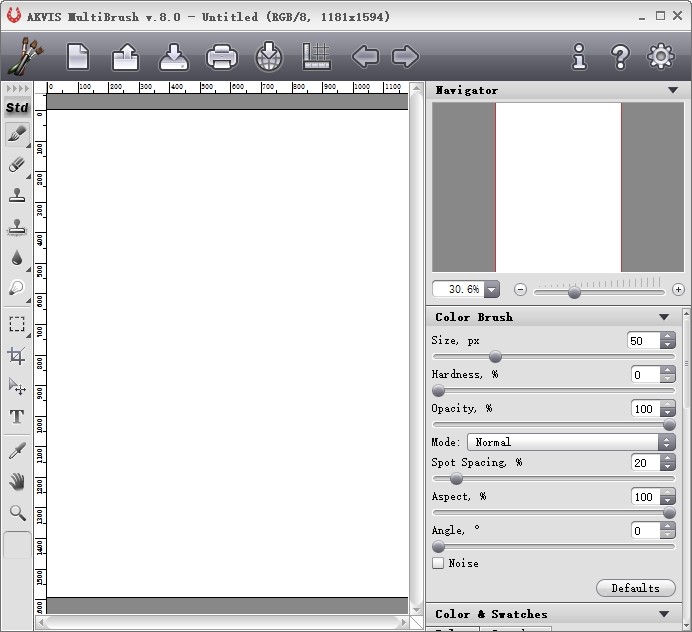The height and width of the screenshot is (632, 692).
Task: Click the Angle stepper arrows
Action: [x=667, y=530]
